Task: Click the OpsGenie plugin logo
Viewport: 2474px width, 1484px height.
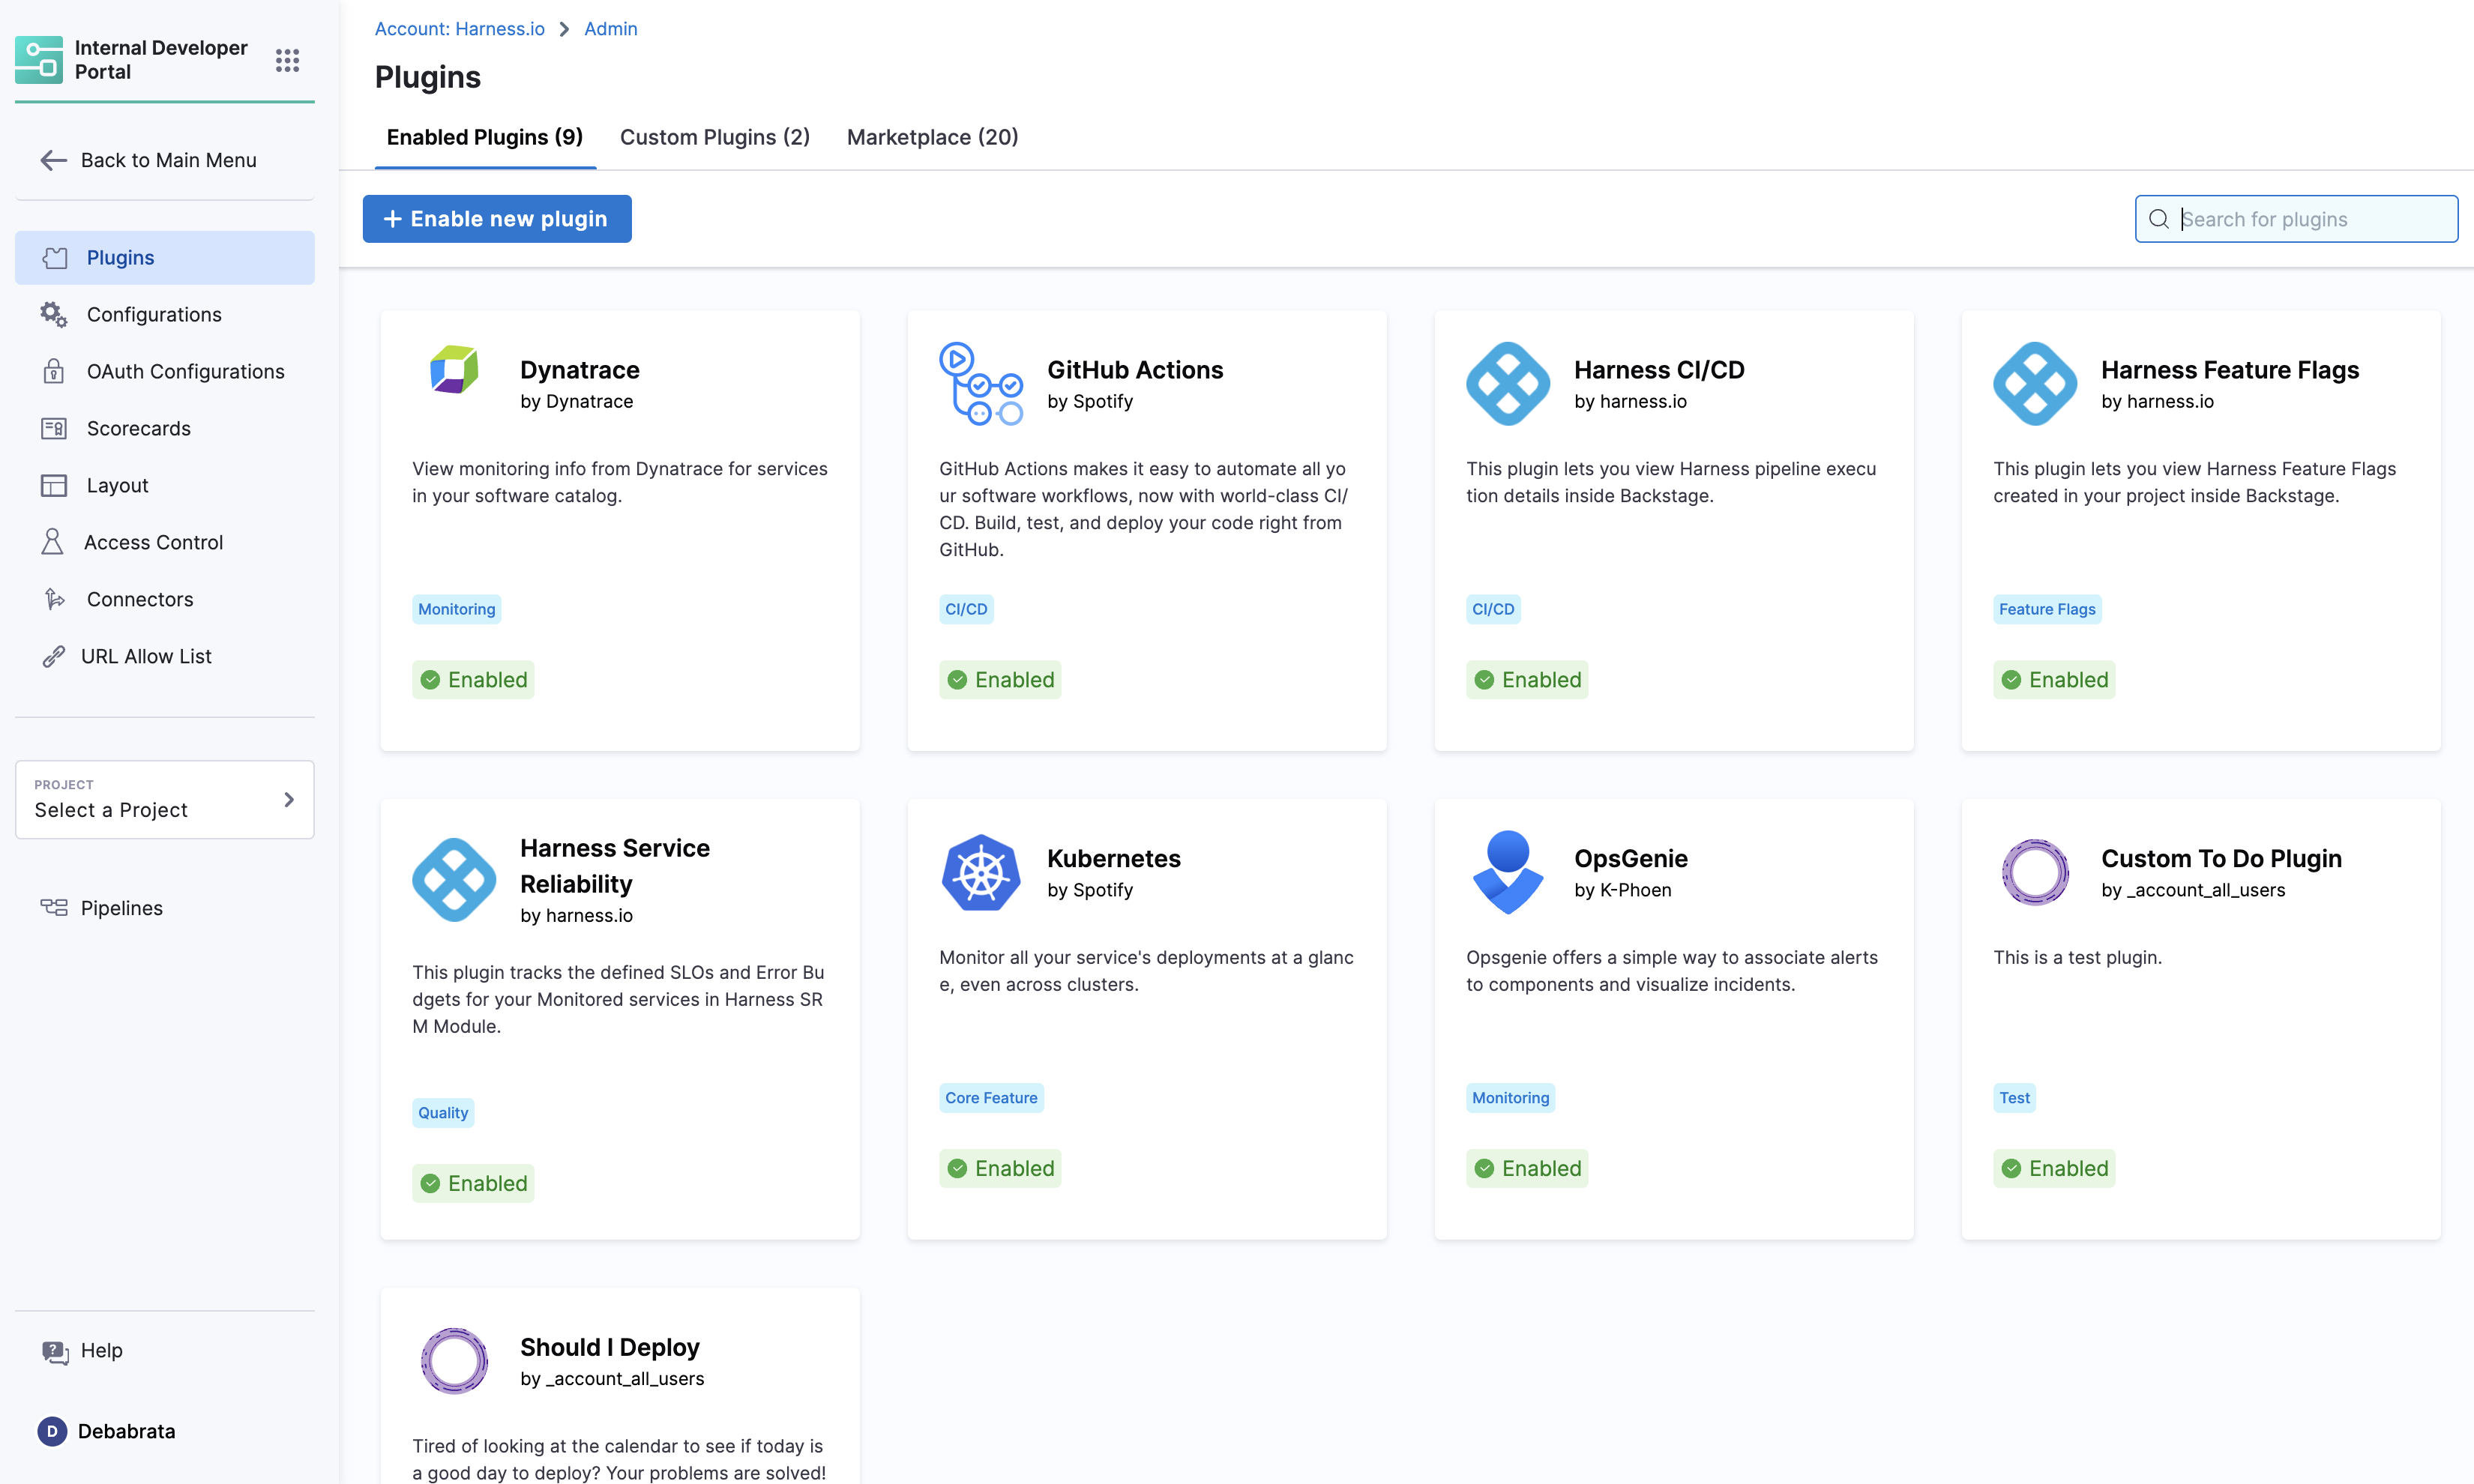Action: pyautogui.click(x=1507, y=873)
